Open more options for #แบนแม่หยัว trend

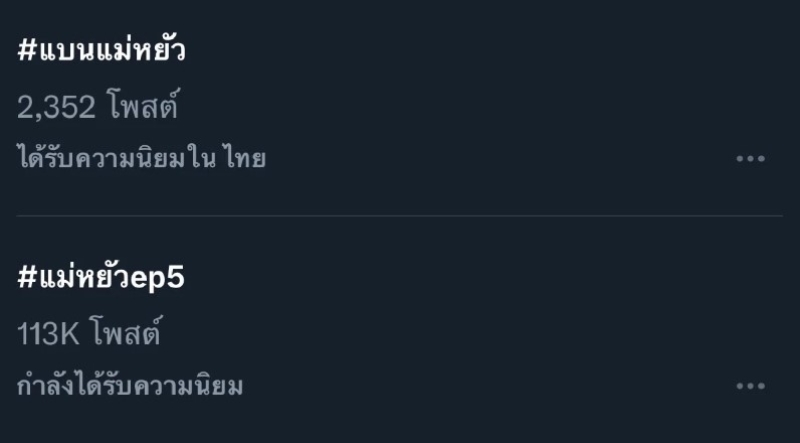750,158
